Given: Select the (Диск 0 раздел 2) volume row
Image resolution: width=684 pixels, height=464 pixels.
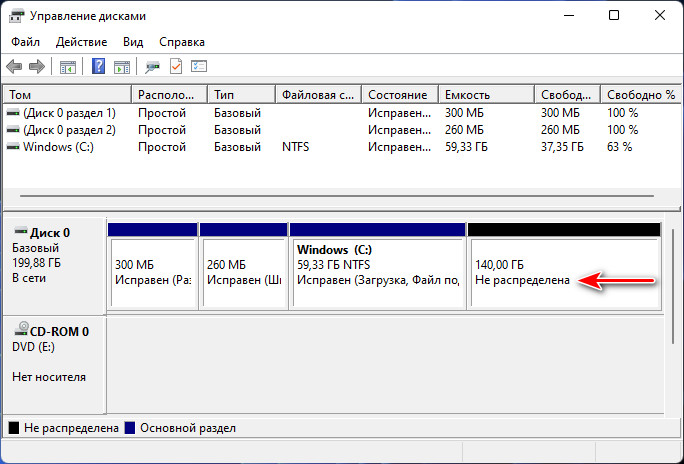Looking at the screenshot, I should (x=342, y=130).
